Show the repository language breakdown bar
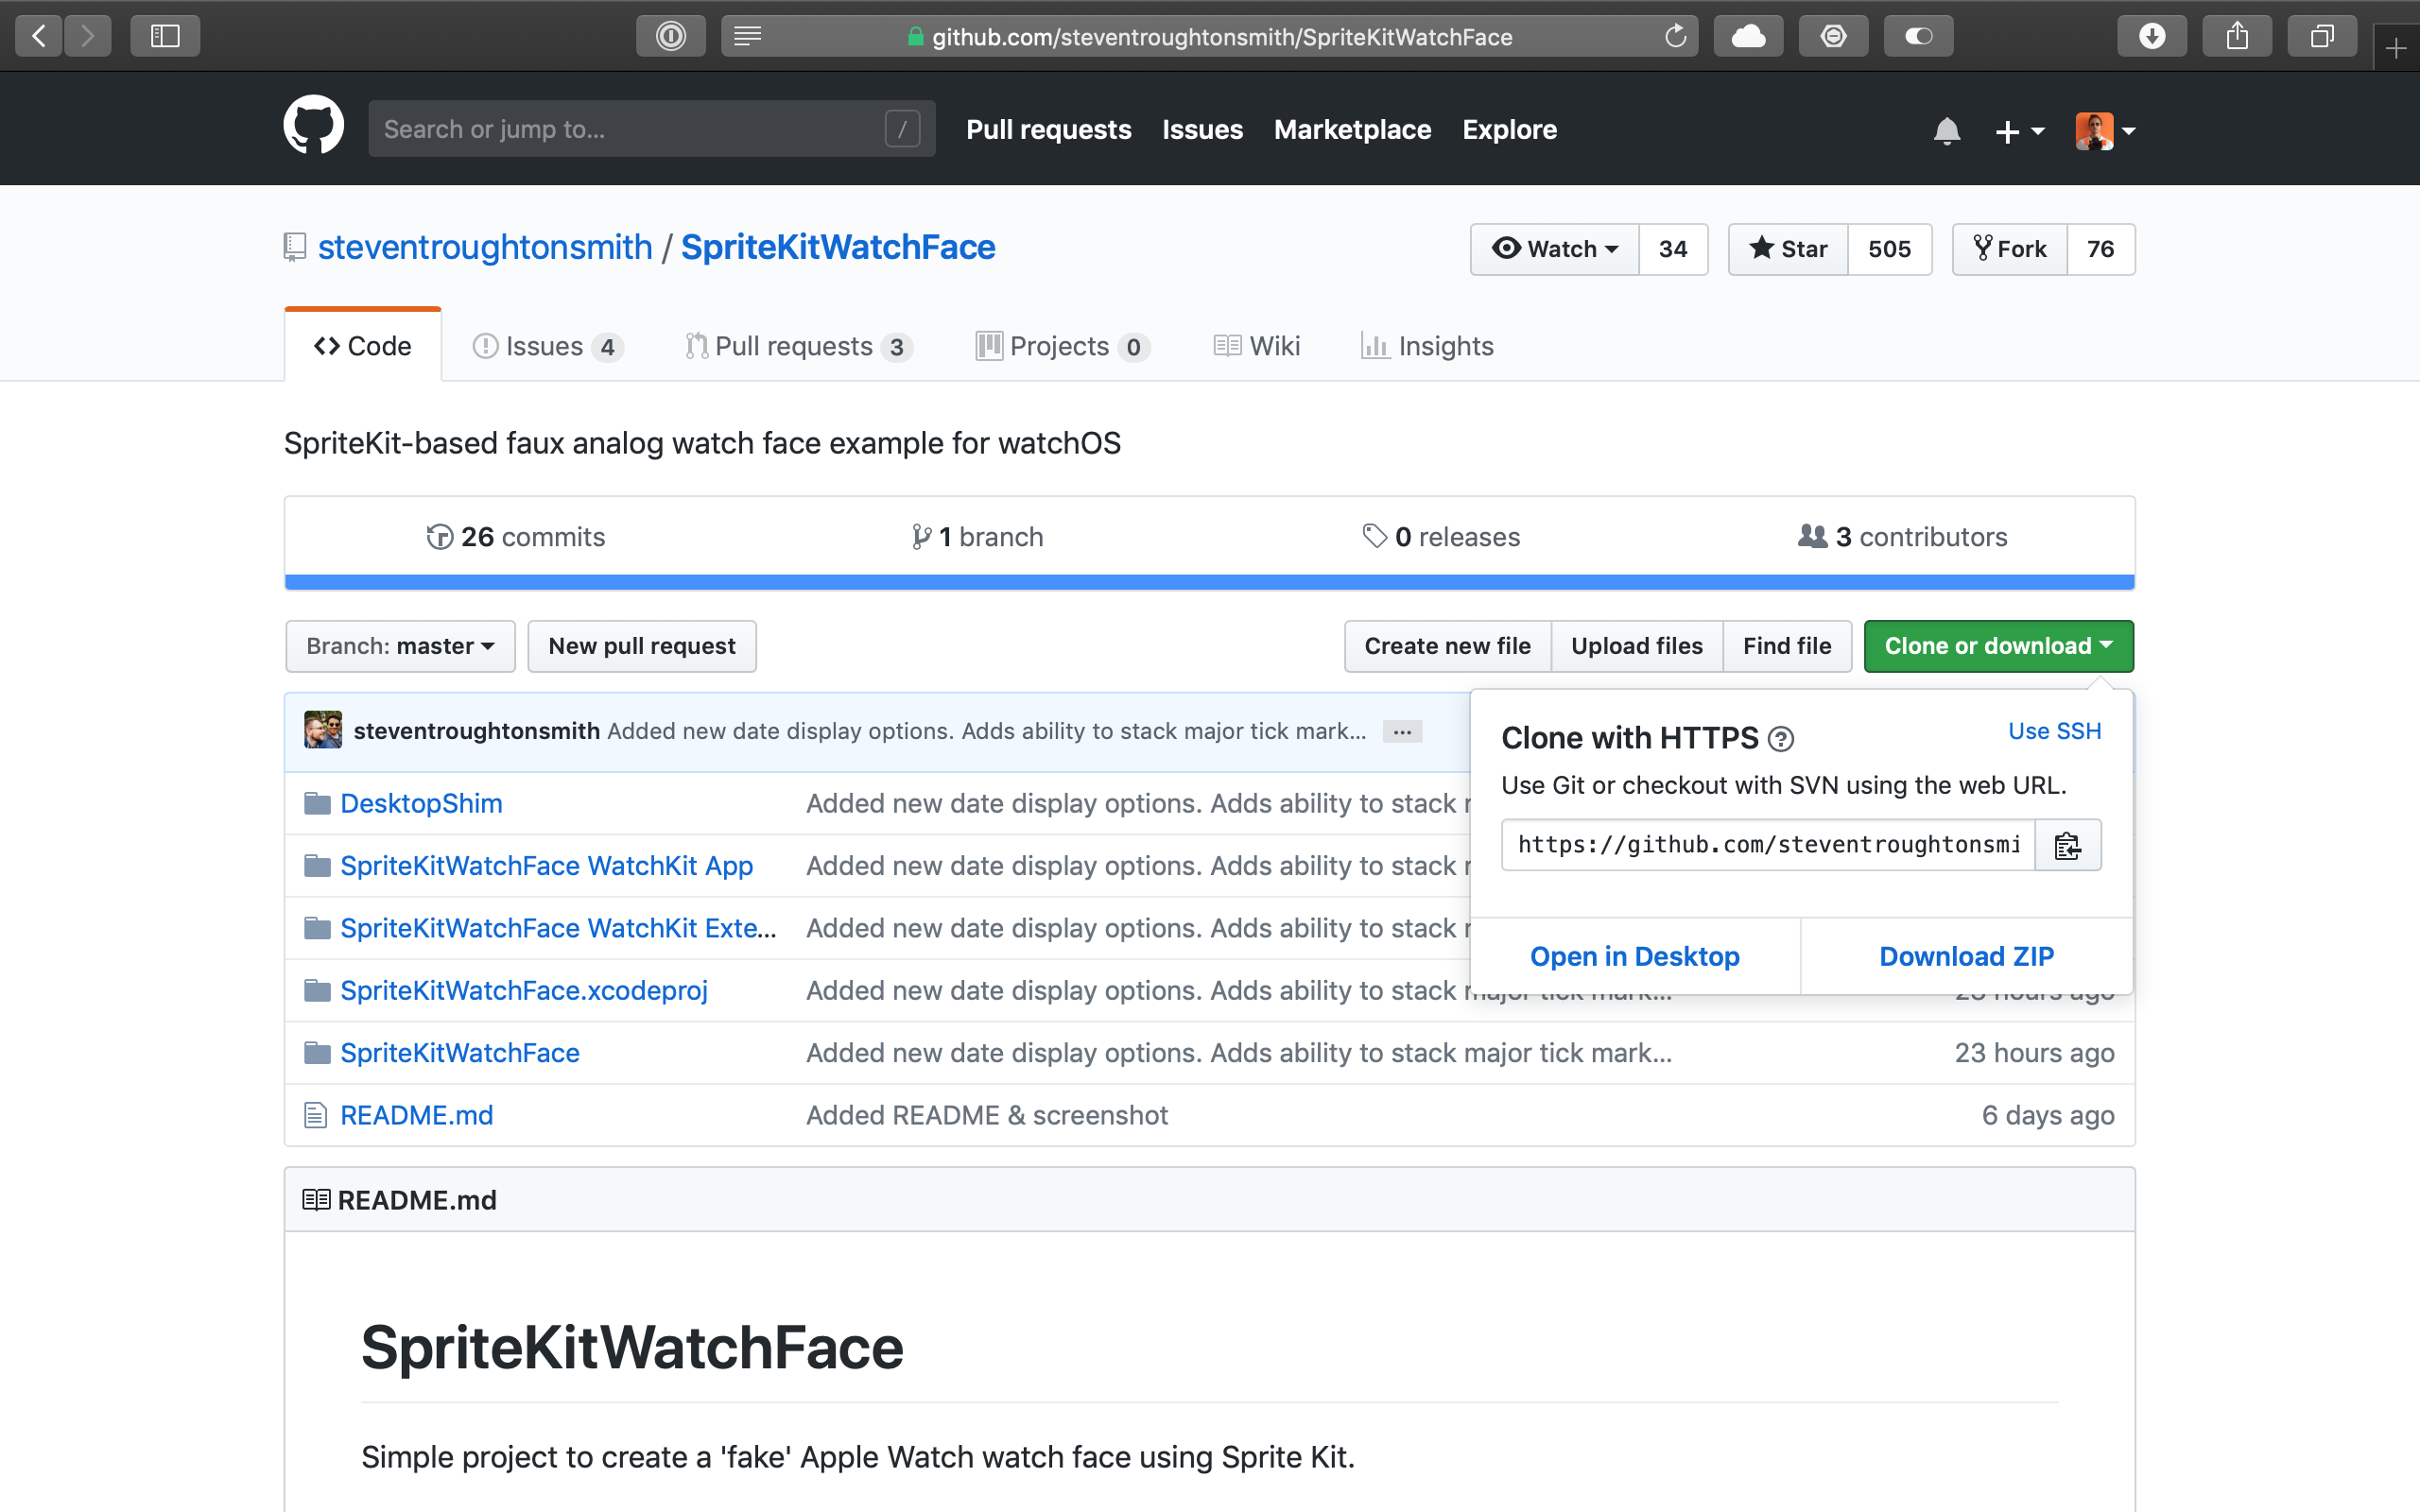2420x1512 pixels. pos(1210,582)
